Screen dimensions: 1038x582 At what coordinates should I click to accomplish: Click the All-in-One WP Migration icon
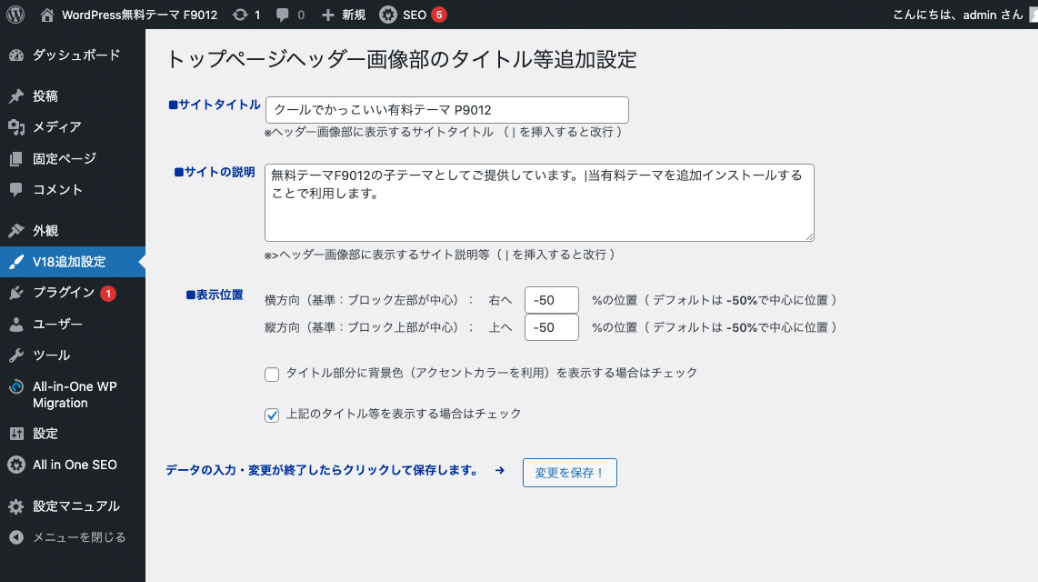[17, 387]
